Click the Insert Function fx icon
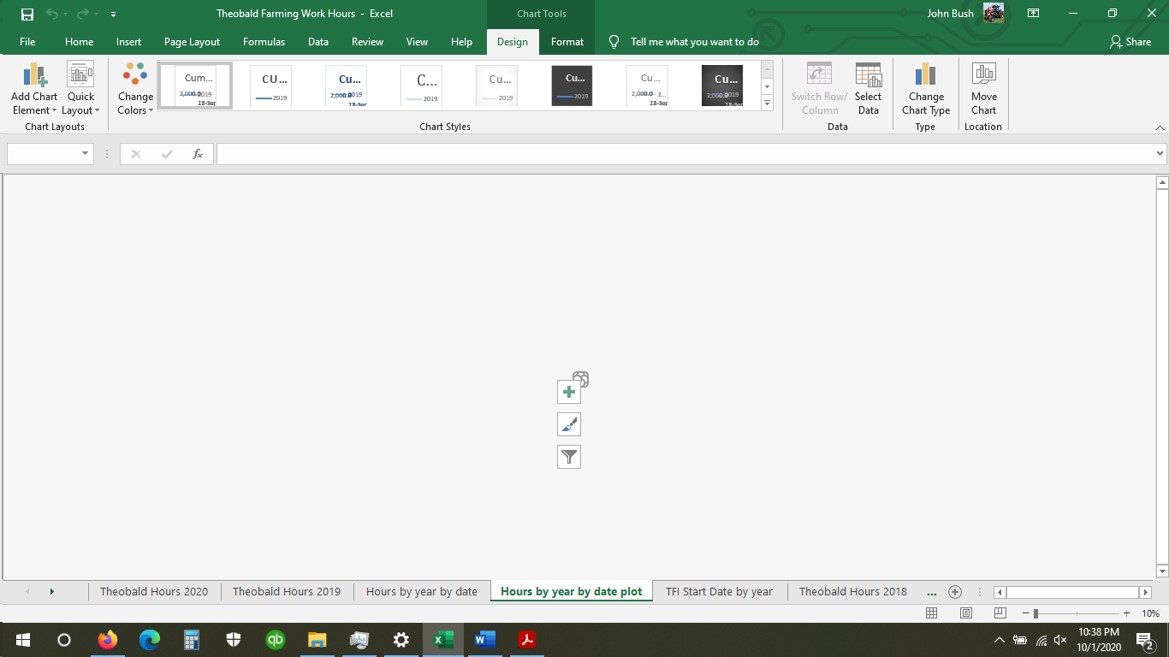Viewport: 1169px width, 657px height. point(198,154)
